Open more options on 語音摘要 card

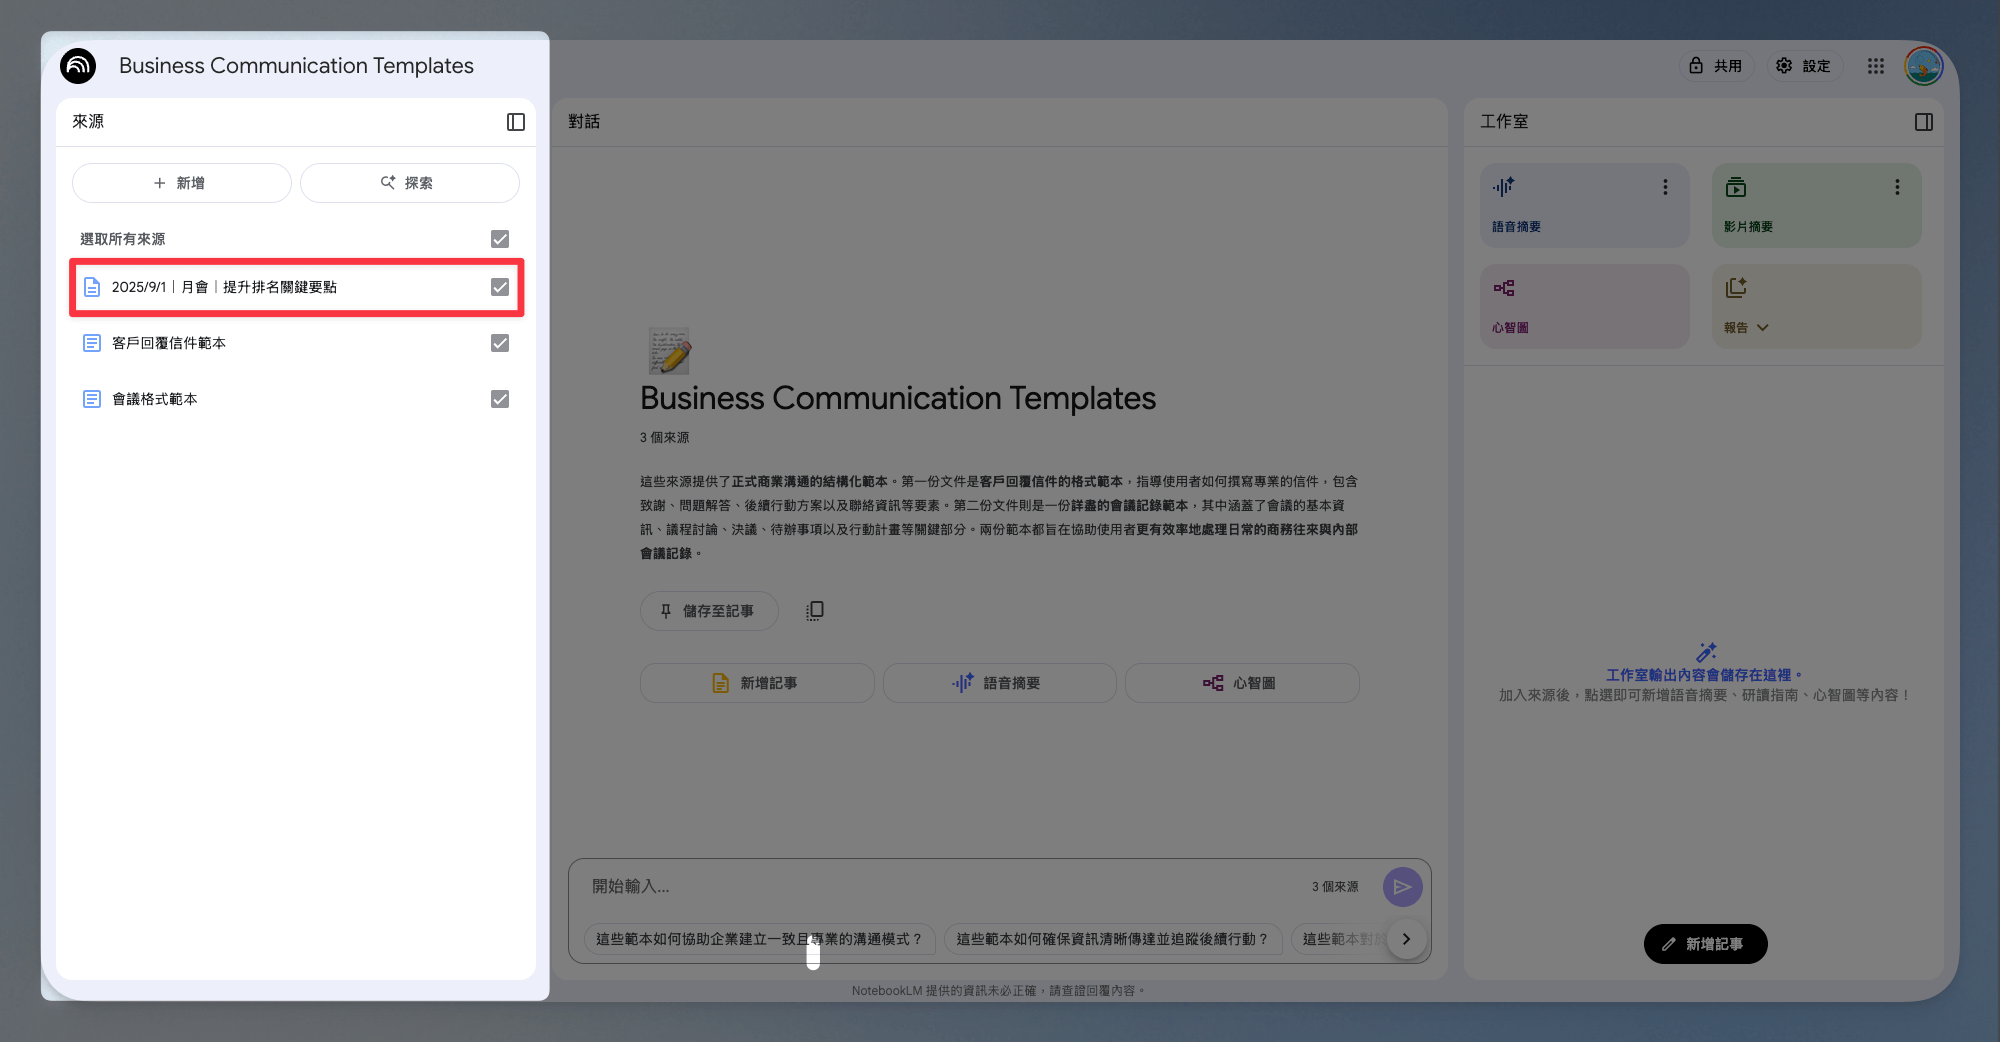coord(1665,187)
